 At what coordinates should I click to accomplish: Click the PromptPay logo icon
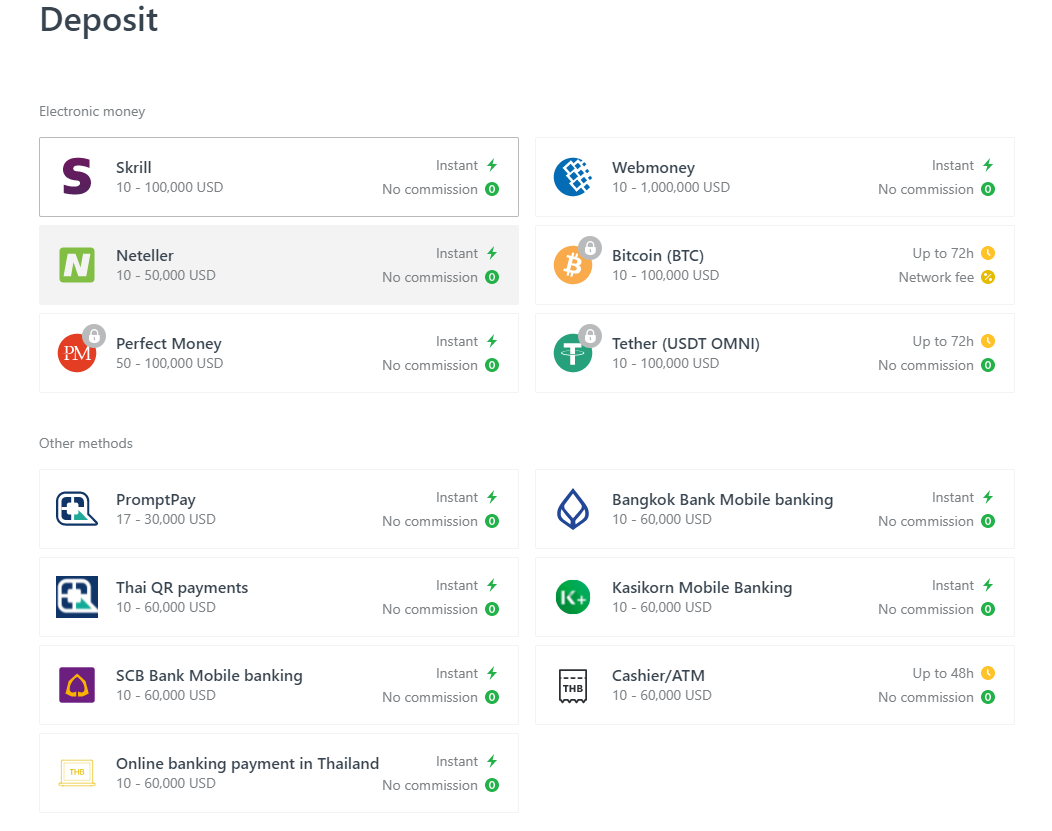pos(76,509)
